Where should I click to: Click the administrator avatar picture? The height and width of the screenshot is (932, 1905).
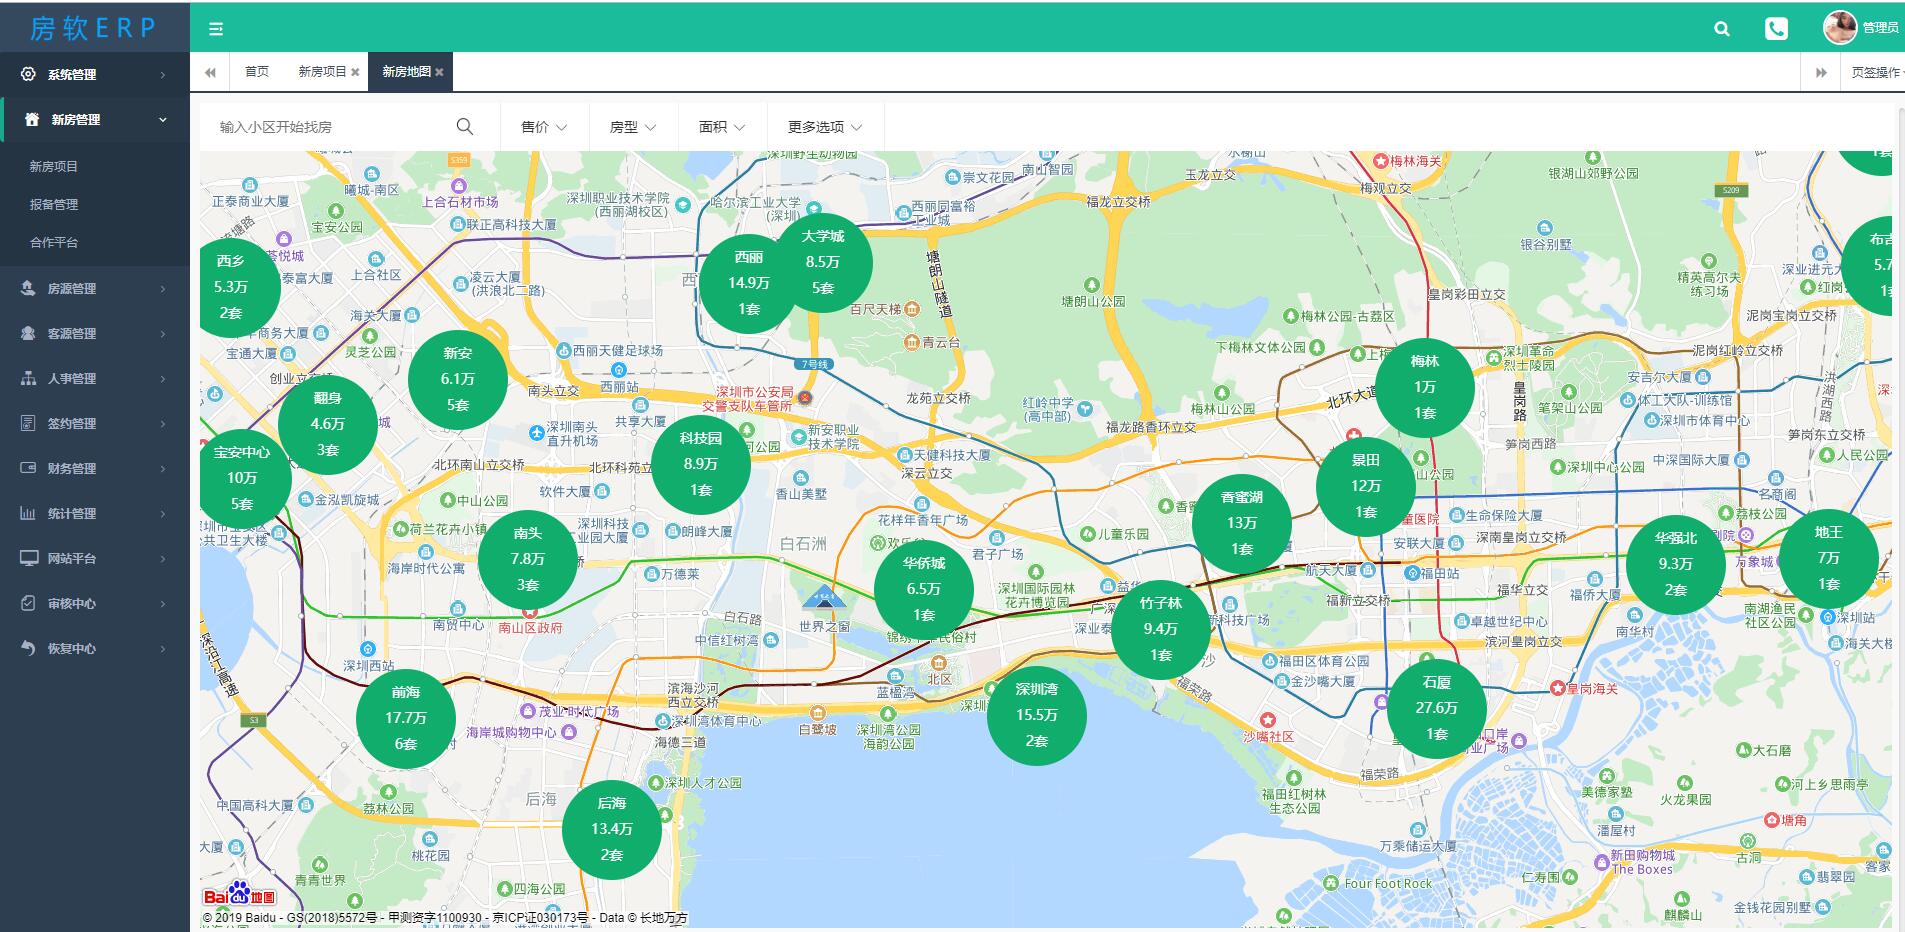1840,28
